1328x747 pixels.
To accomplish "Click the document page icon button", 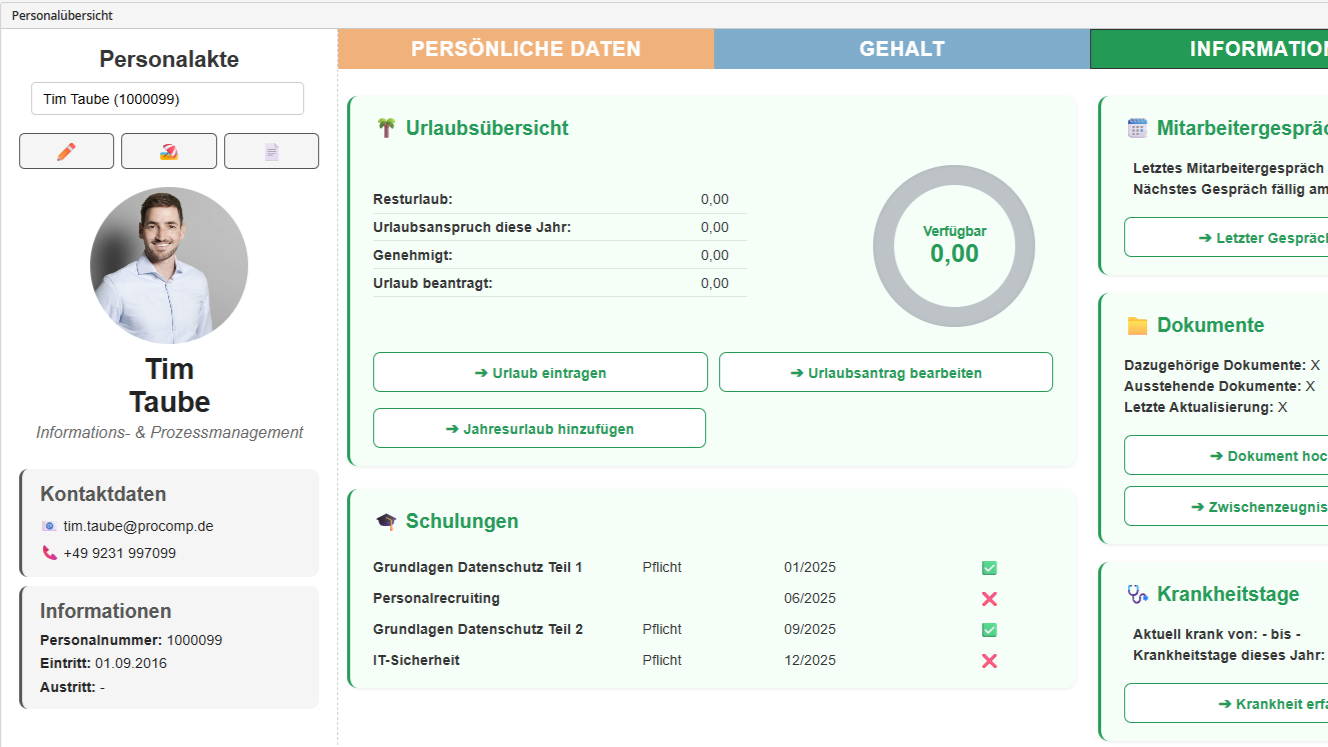I will [x=271, y=151].
